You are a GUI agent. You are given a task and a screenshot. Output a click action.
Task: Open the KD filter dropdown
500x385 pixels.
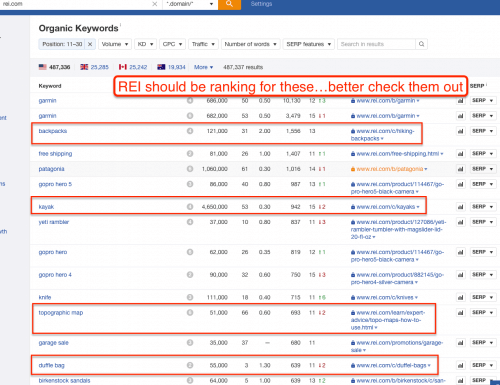(145, 44)
